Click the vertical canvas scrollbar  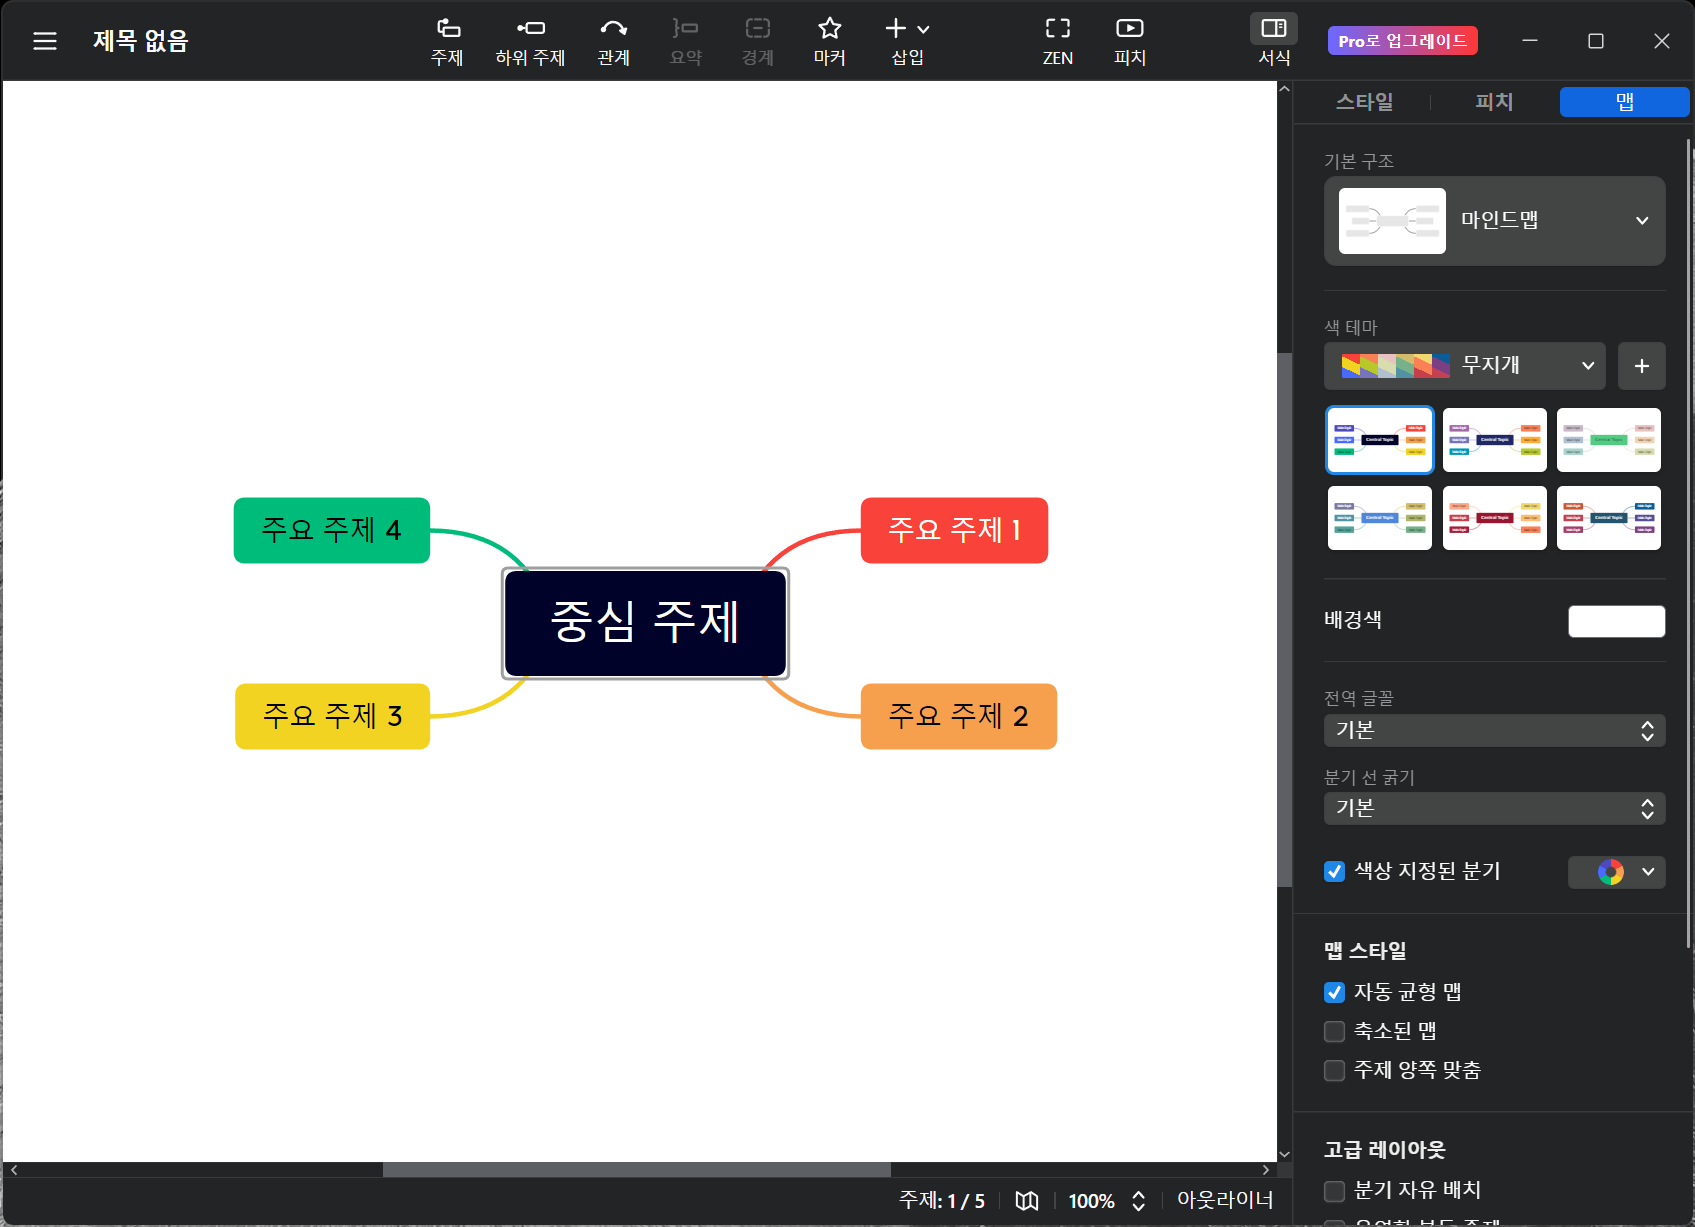tap(1285, 620)
